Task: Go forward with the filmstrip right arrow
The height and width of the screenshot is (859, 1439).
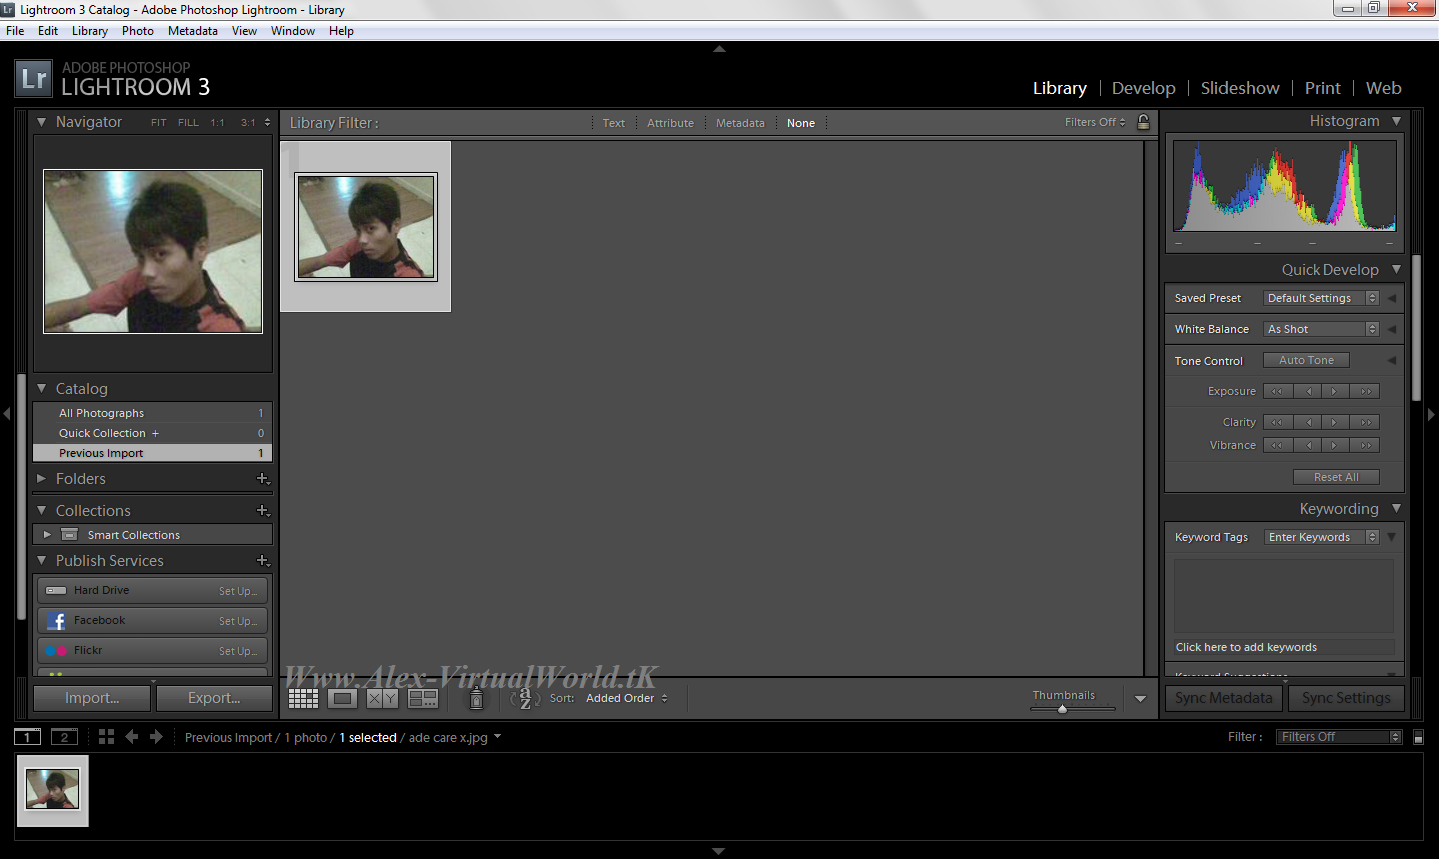Action: click(156, 737)
